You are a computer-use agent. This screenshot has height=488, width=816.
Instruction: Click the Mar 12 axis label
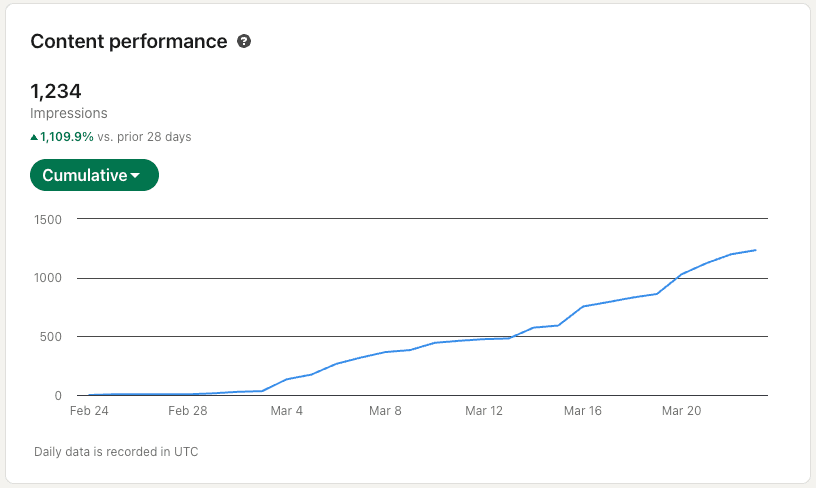(484, 410)
